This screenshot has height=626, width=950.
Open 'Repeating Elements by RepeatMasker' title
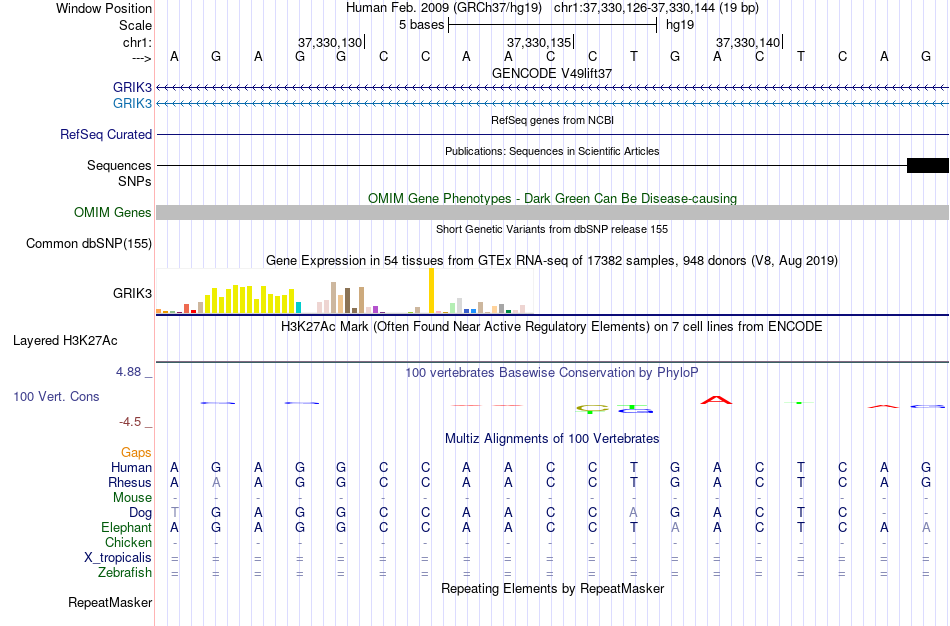[x=552, y=588]
